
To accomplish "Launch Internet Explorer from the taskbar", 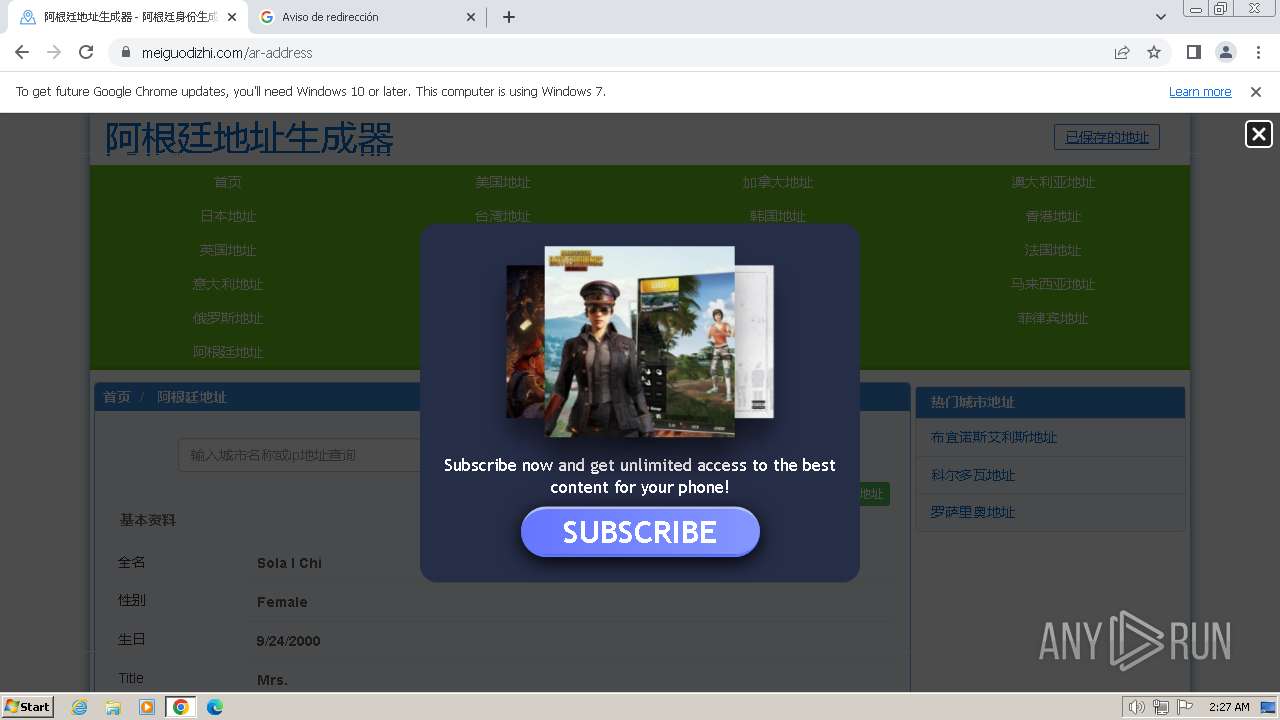I will [80, 707].
